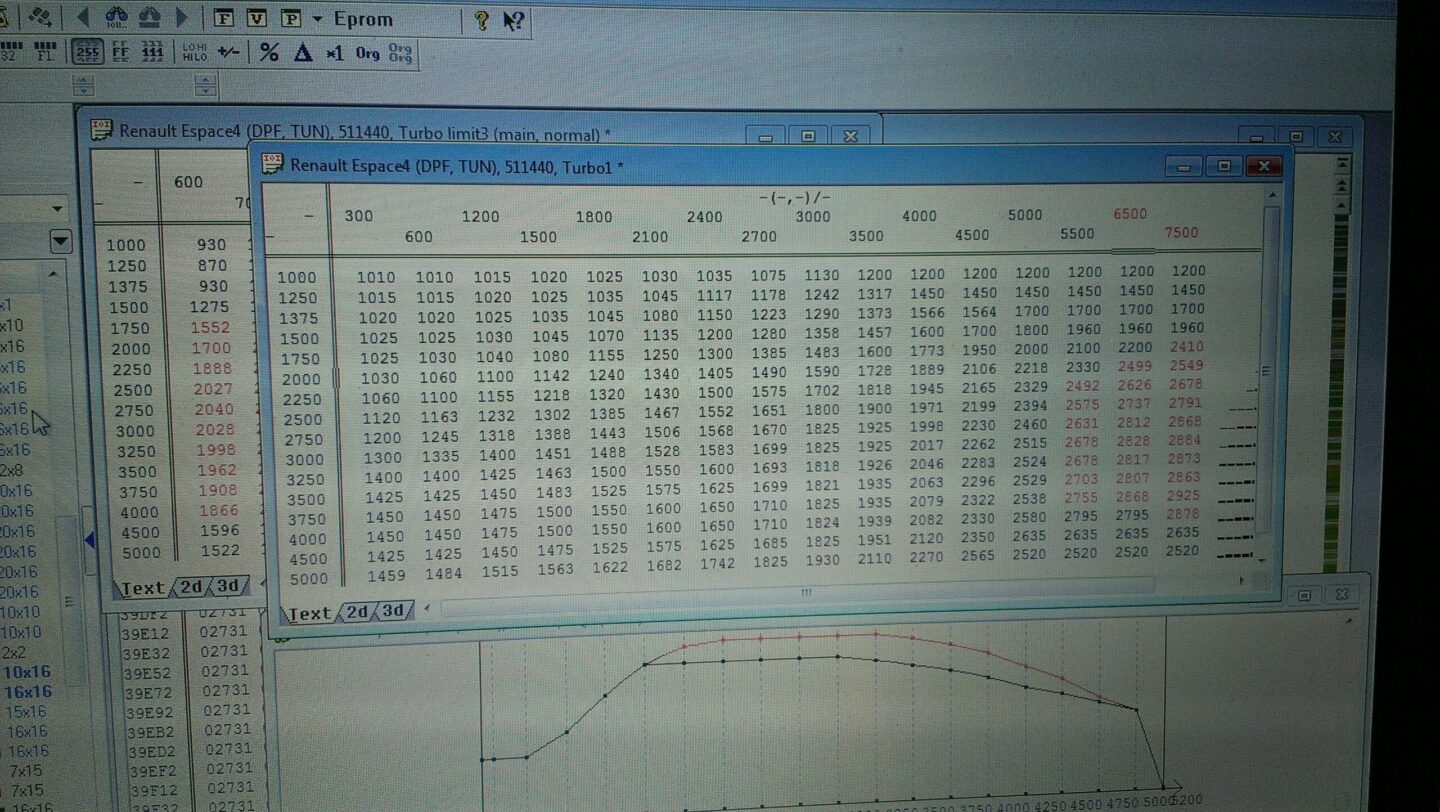Click the percent display mode icon

click(x=268, y=53)
